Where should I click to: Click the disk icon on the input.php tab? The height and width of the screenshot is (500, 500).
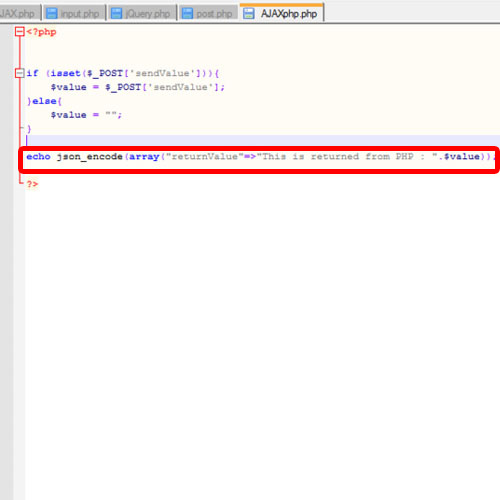coord(51,13)
